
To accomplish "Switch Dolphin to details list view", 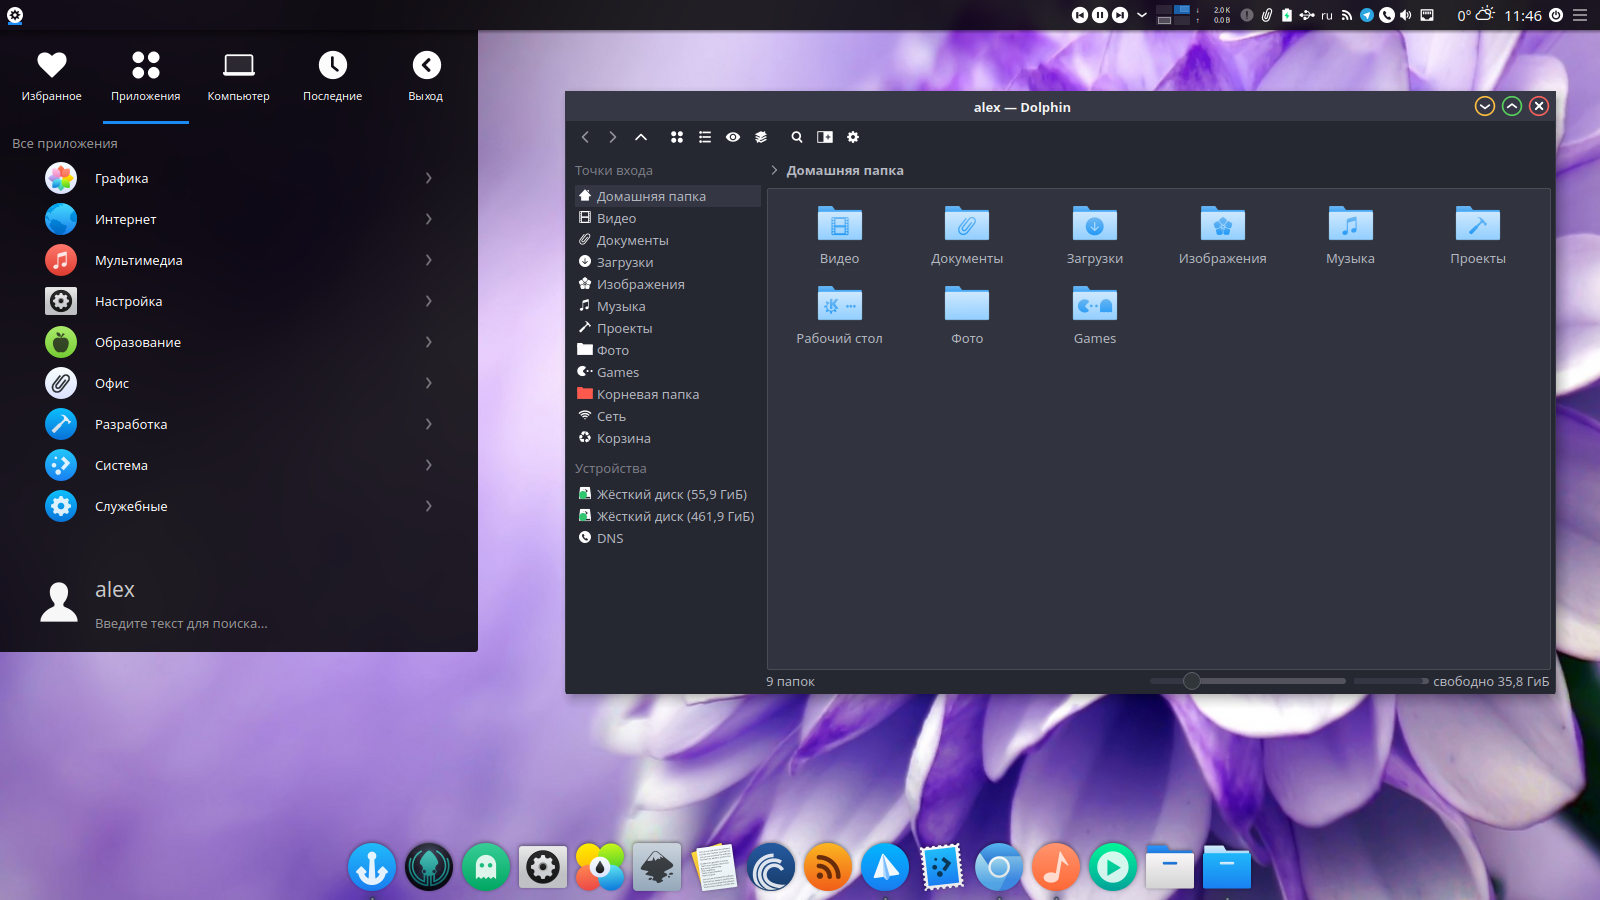I will click(705, 137).
